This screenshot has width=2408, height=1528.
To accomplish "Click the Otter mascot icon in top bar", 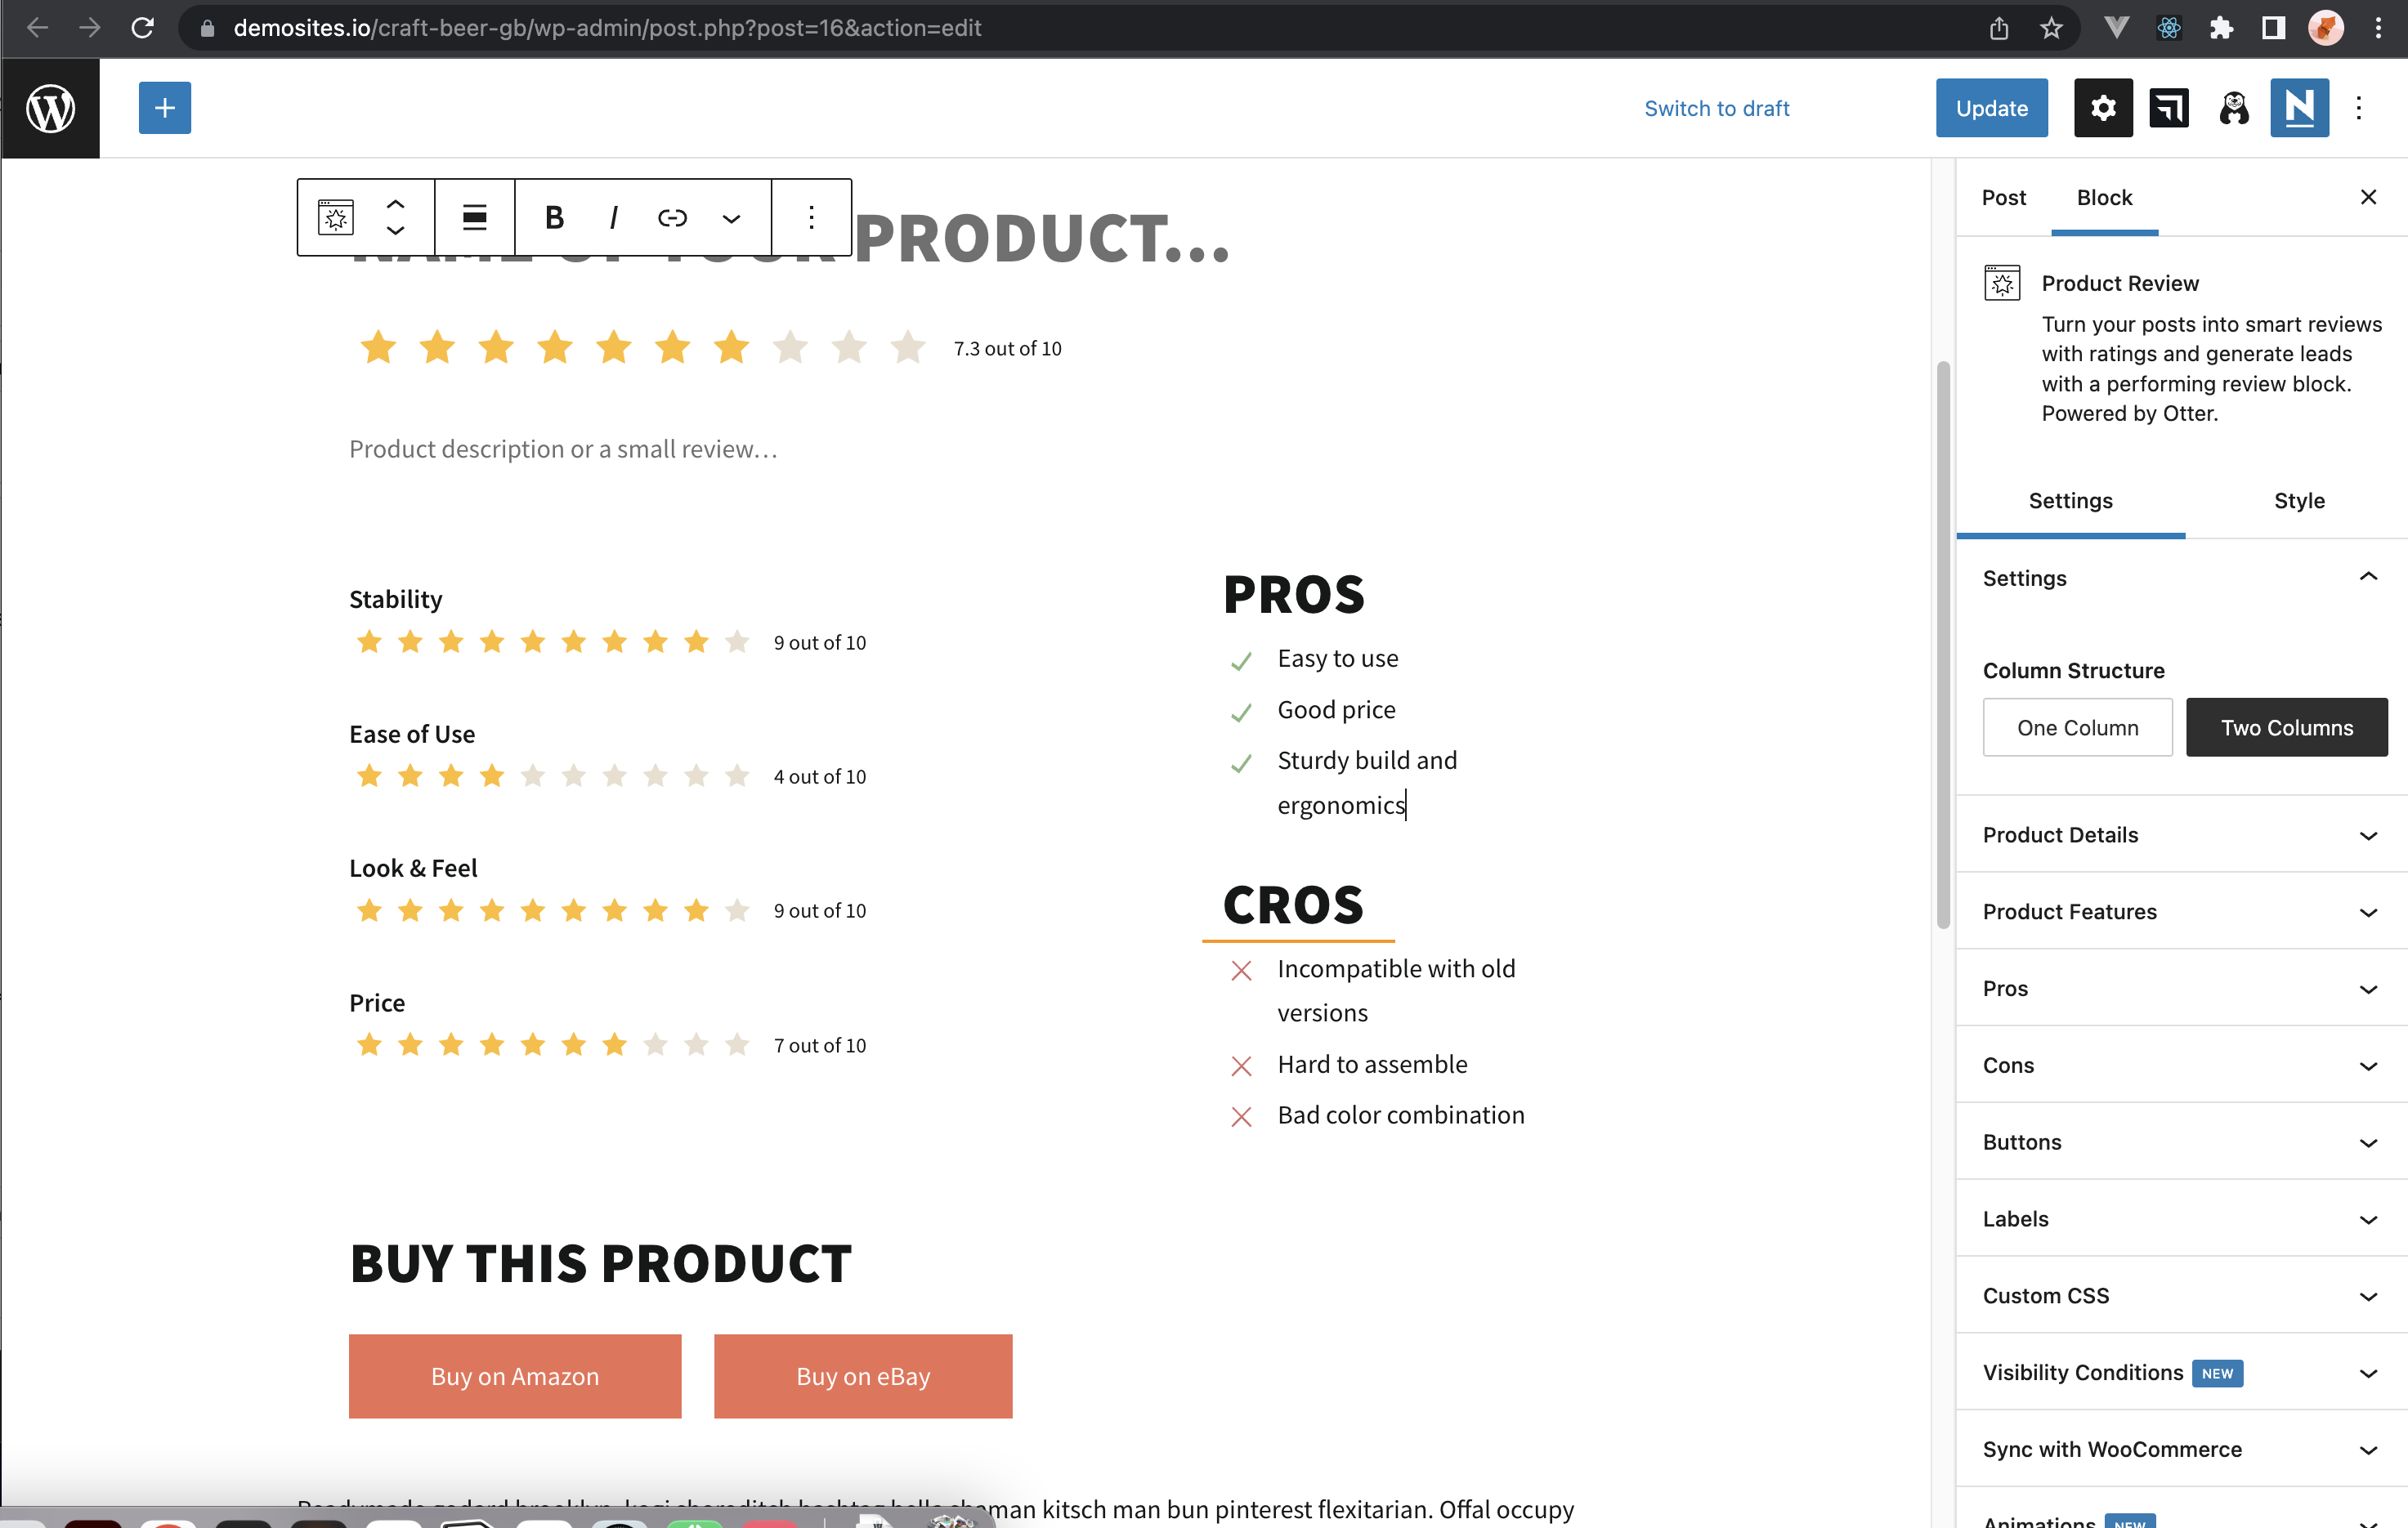I will (x=2235, y=108).
